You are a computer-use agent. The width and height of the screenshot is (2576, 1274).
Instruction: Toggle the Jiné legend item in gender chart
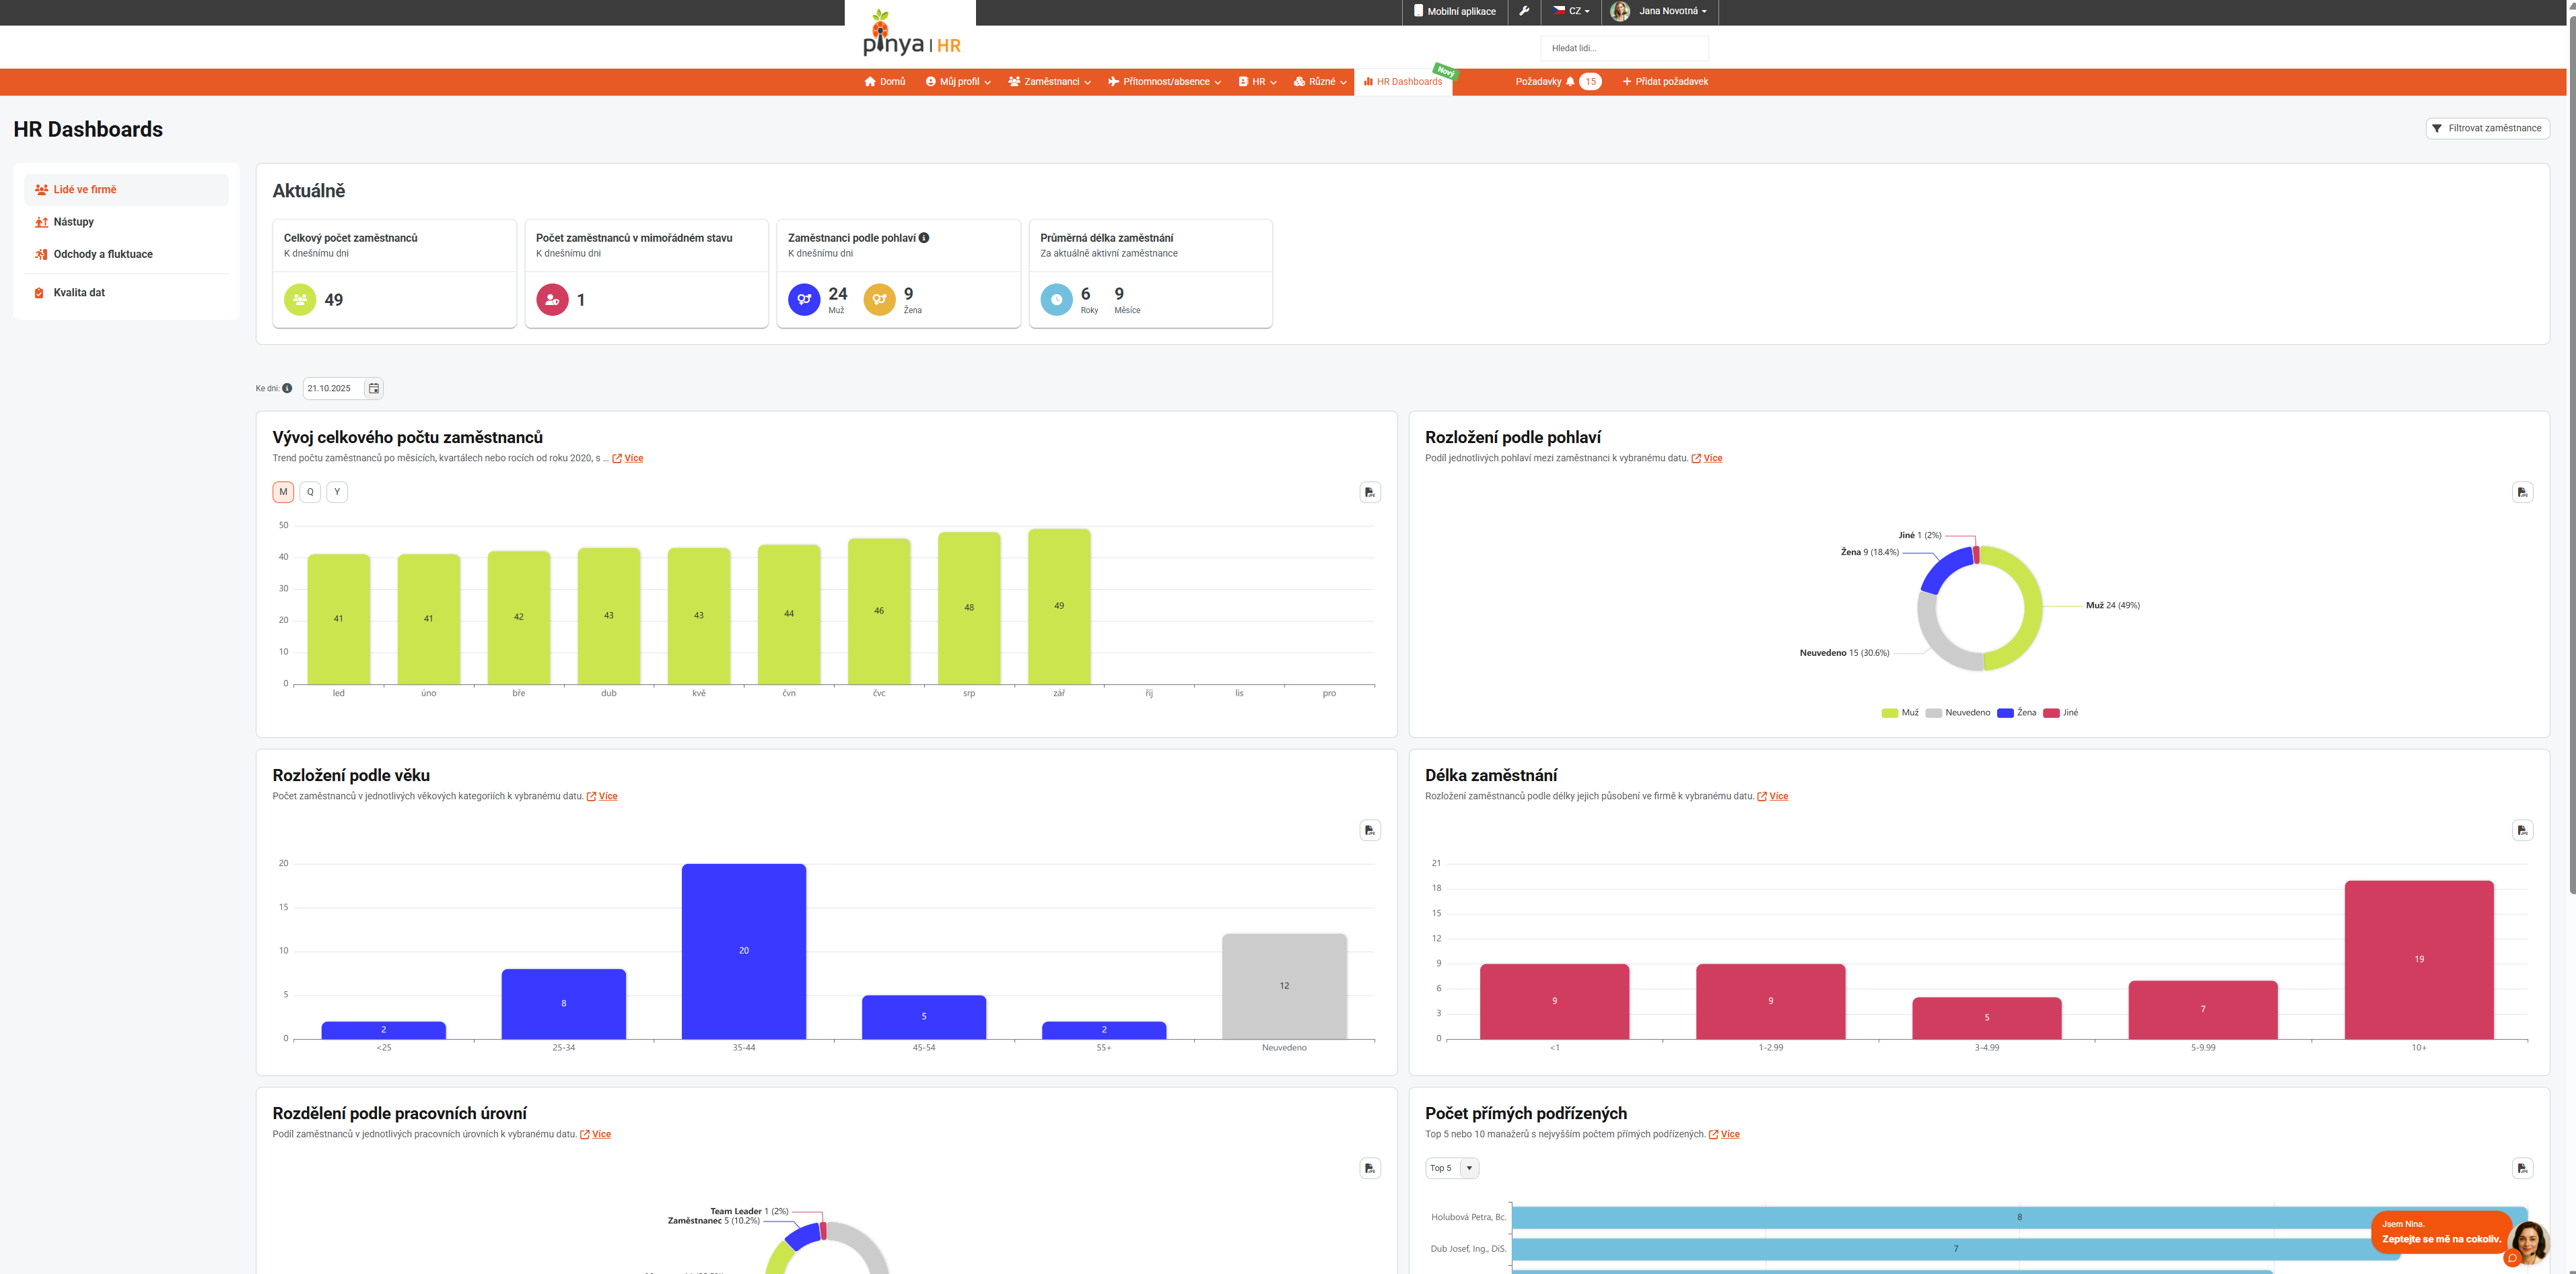pyautogui.click(x=2060, y=713)
